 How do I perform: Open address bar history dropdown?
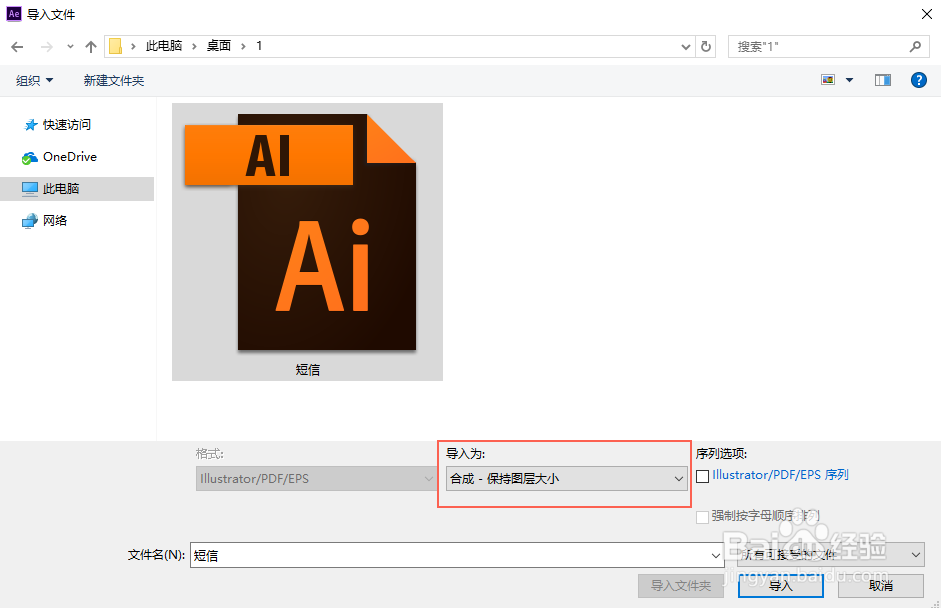686,47
